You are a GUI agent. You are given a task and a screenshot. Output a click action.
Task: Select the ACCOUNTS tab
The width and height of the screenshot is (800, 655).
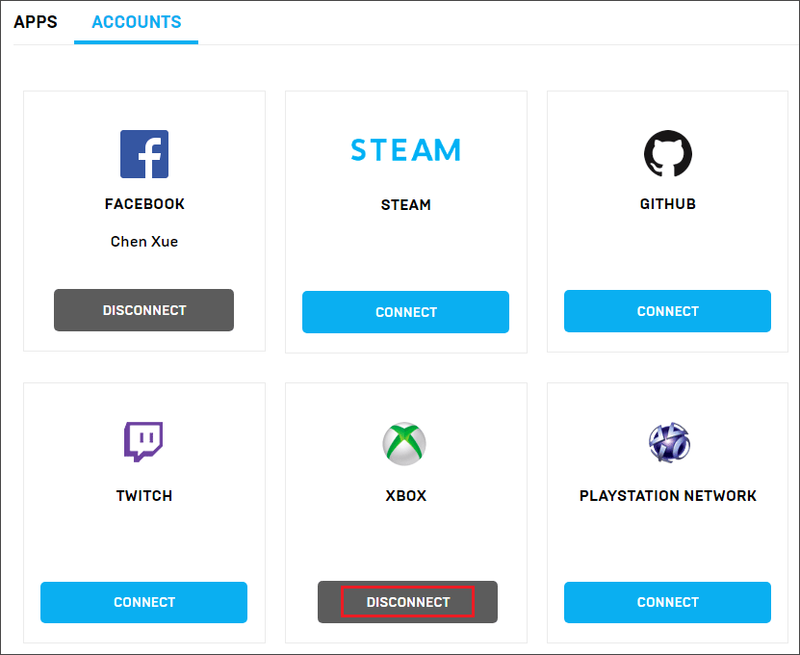point(136,22)
